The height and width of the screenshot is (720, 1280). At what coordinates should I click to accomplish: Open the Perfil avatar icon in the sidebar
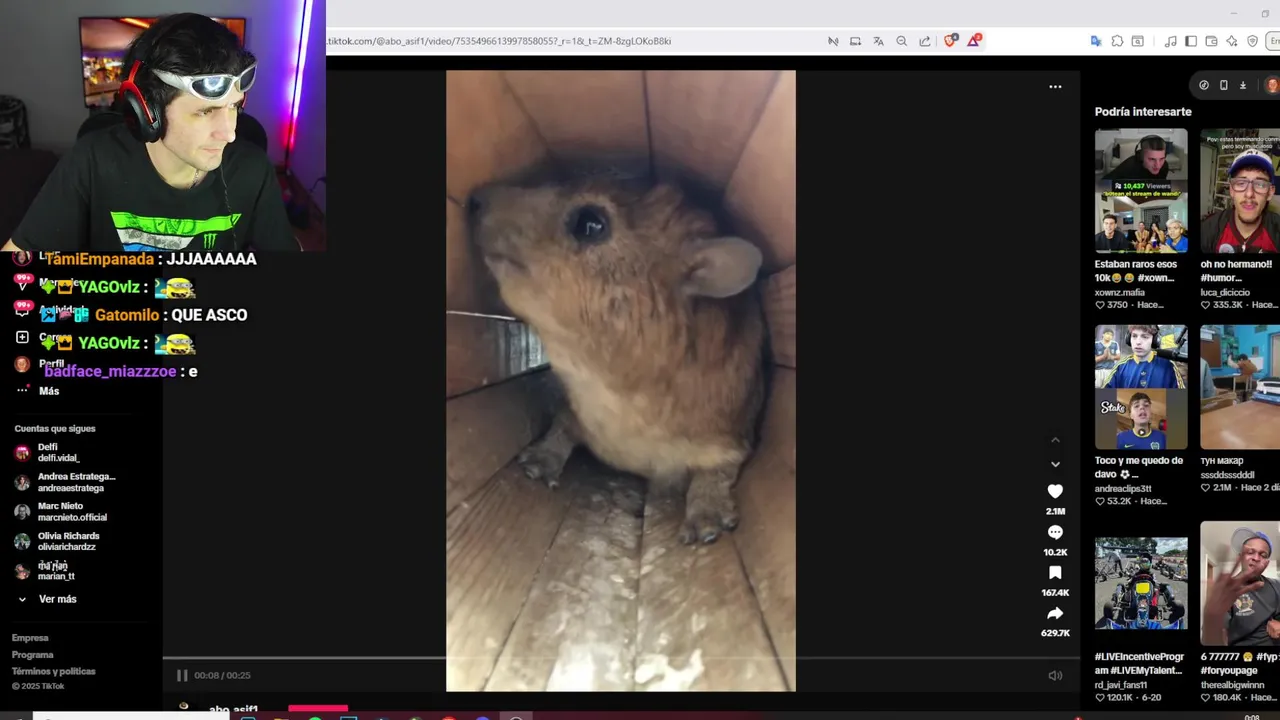(x=22, y=364)
